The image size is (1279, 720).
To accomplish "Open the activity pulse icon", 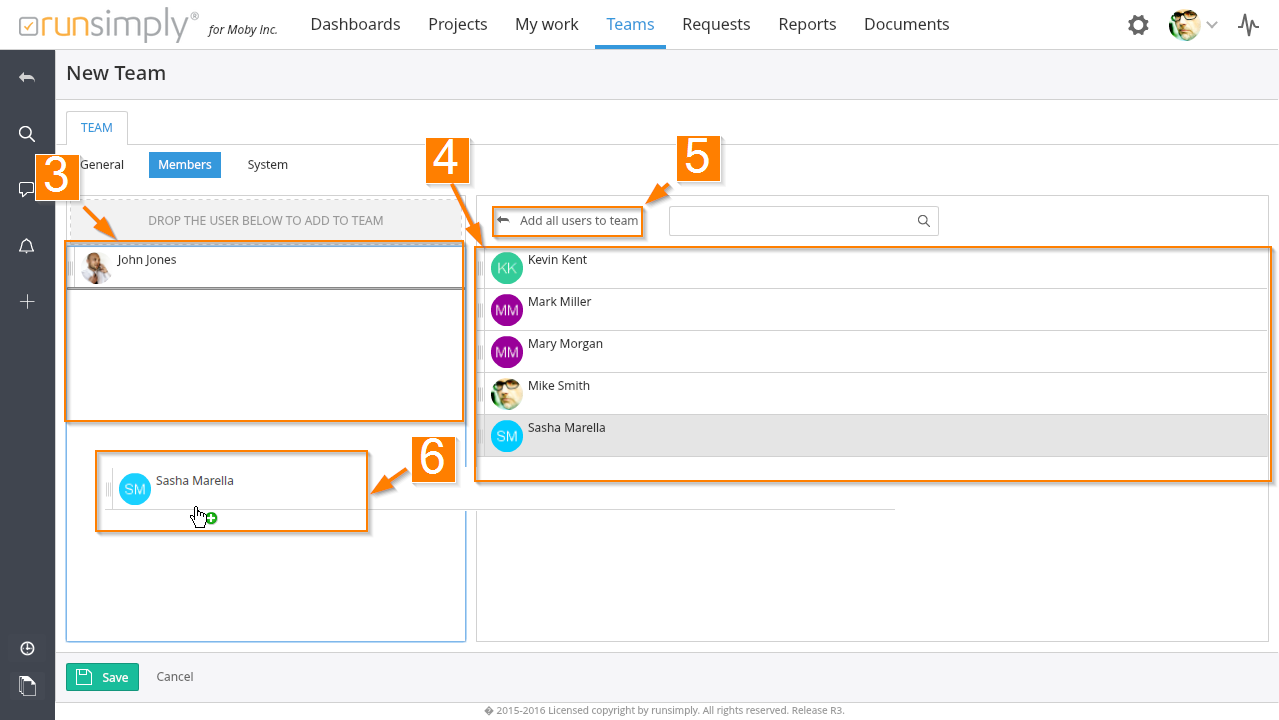I will pyautogui.click(x=1248, y=25).
